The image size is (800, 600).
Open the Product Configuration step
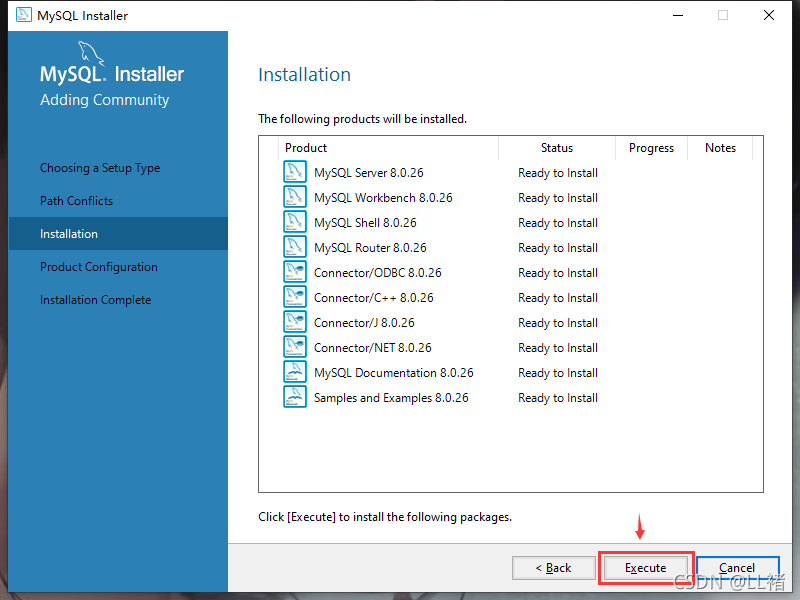tap(99, 267)
